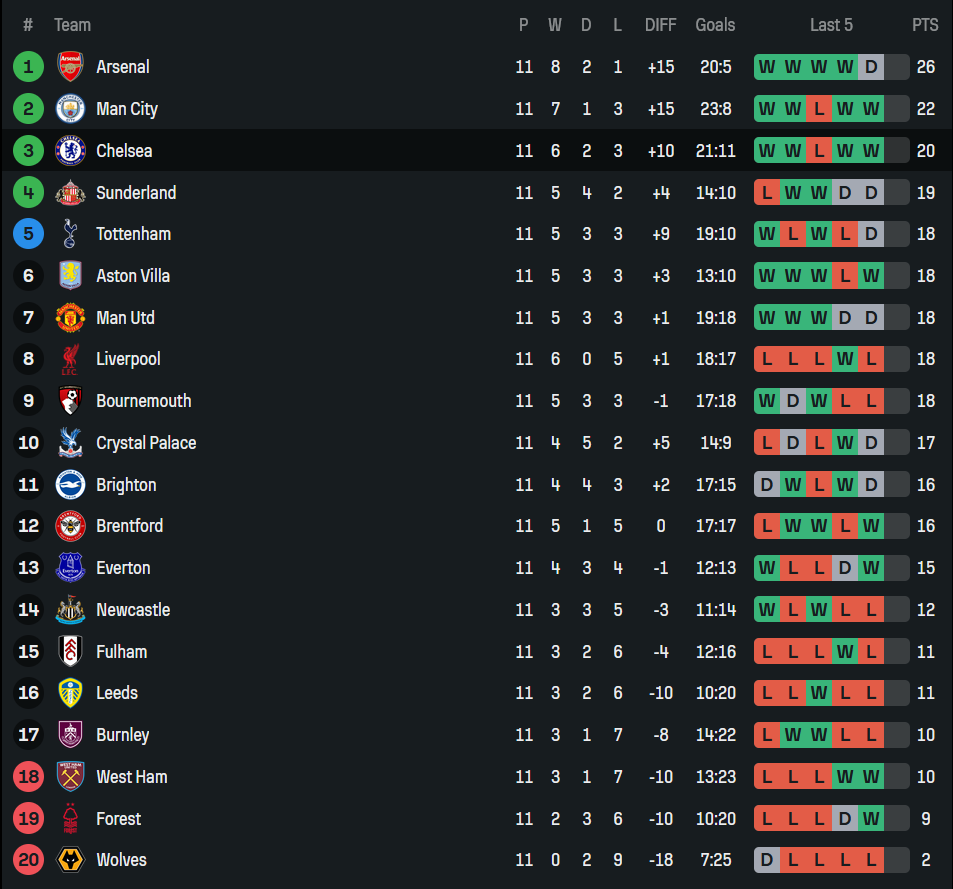This screenshot has height=889, width=953.
Task: Click the Wolves wolf-head badge
Action: [x=71, y=860]
